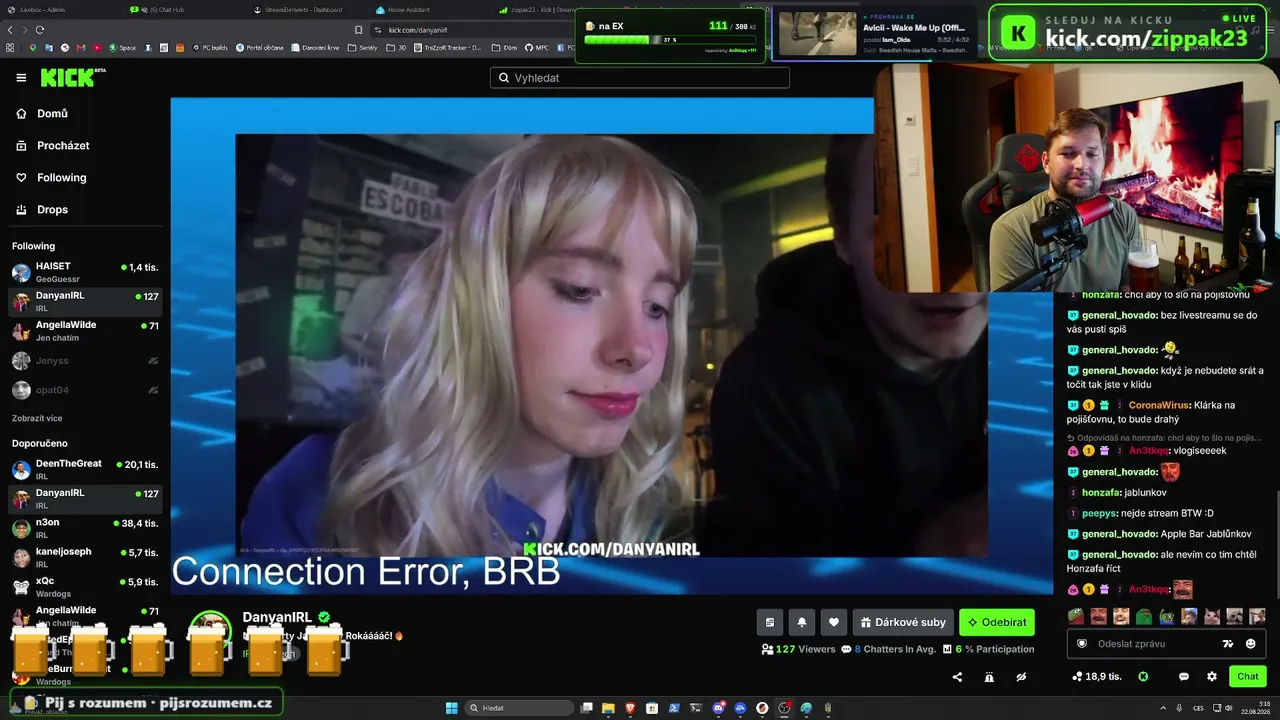Toggle follow heart for DanyanIRL
The width and height of the screenshot is (1280, 720).
coord(834,622)
